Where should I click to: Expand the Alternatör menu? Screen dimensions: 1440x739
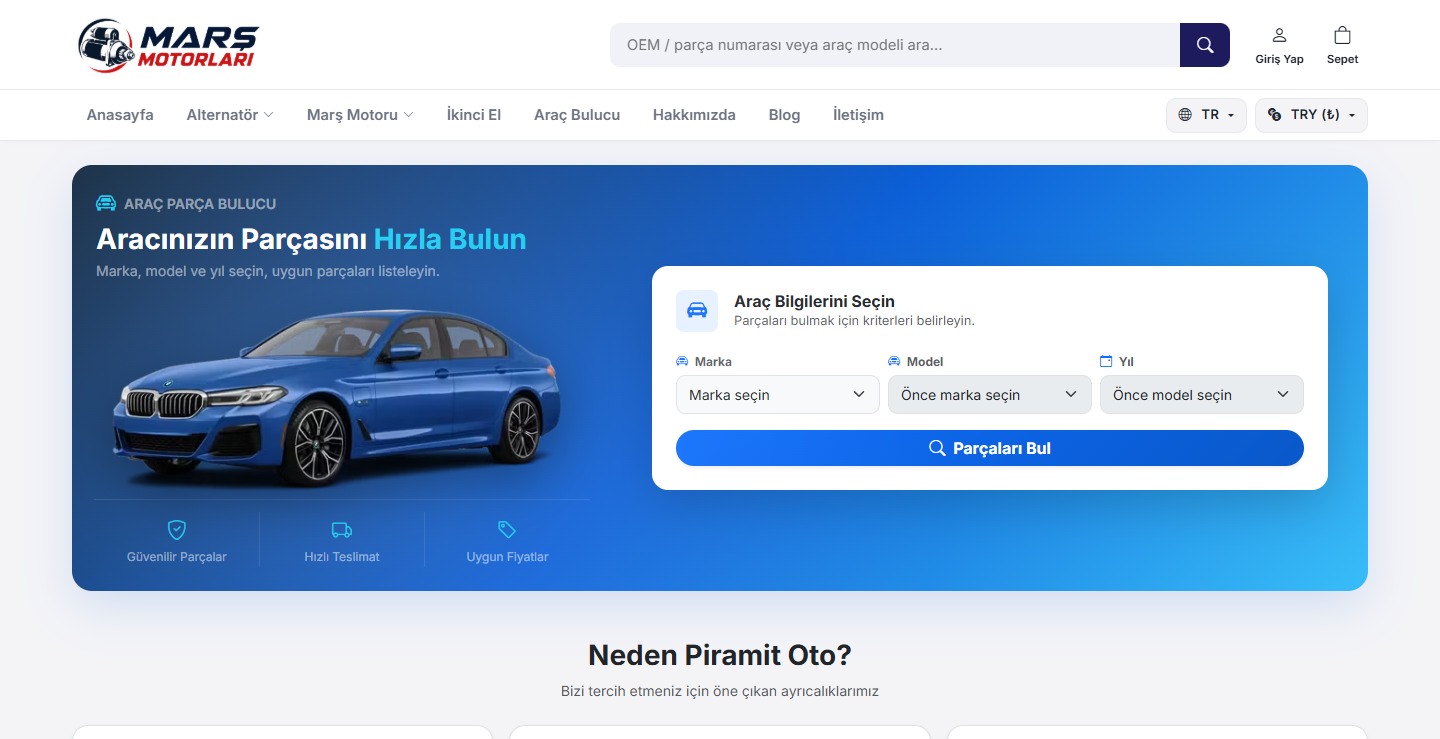coord(230,115)
